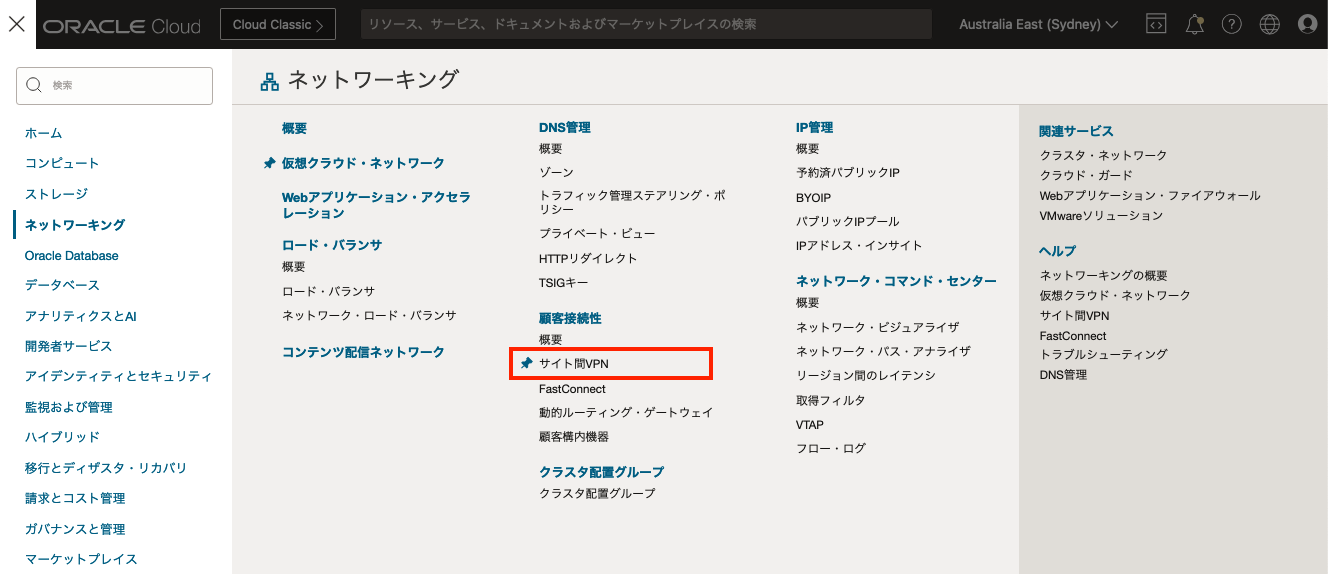This screenshot has height=574, width=1328.
Task: Open FastConnect under 顧客接続性
Action: tap(572, 389)
